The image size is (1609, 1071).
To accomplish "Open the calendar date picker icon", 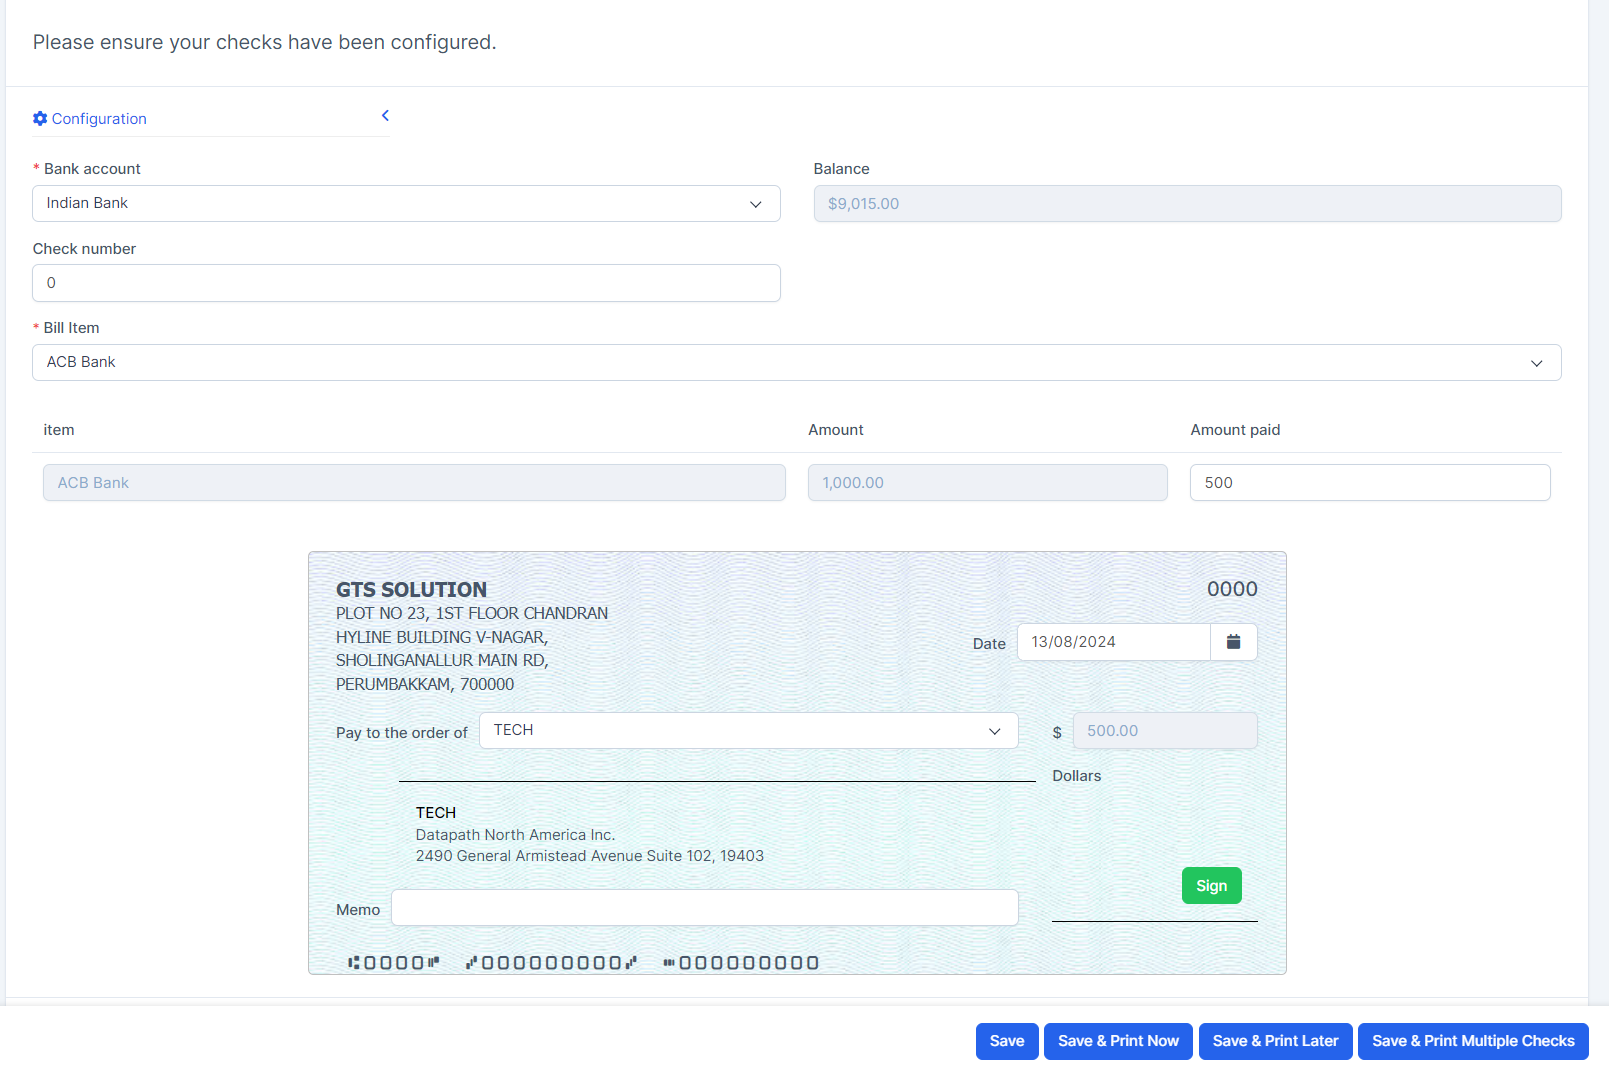I will coord(1233,642).
